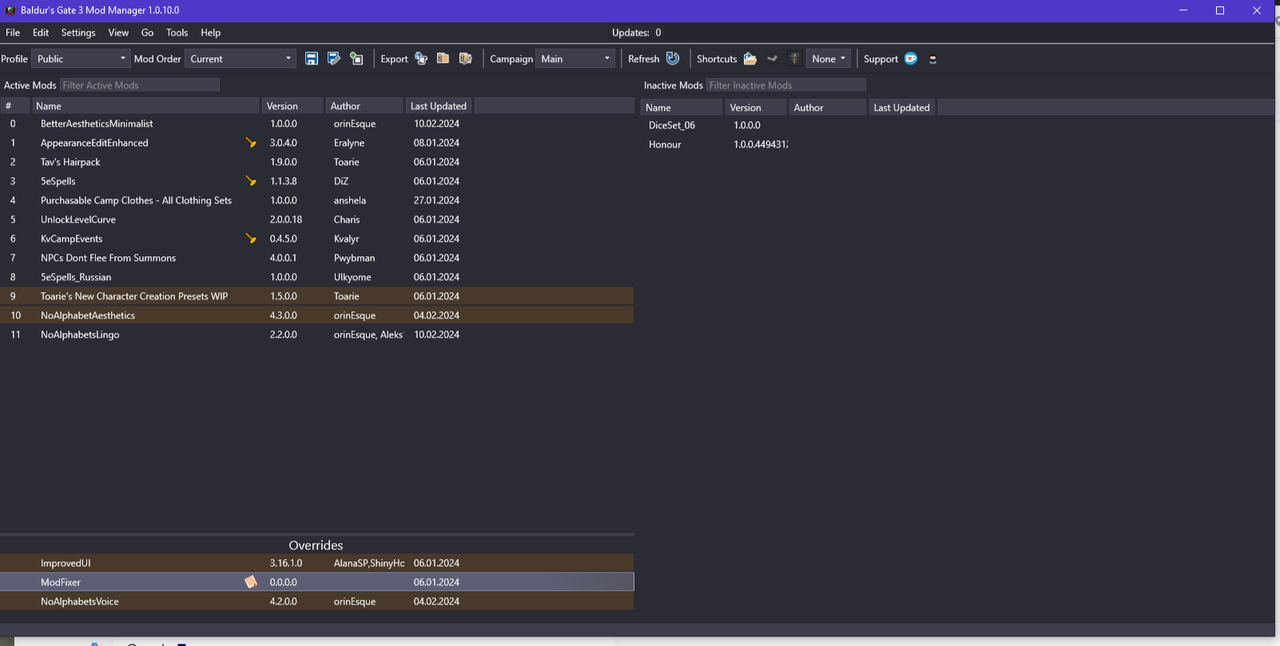Select the NoAlphabetsLingo mod row
Viewport: 1280px width, 646px height.
[317, 334]
